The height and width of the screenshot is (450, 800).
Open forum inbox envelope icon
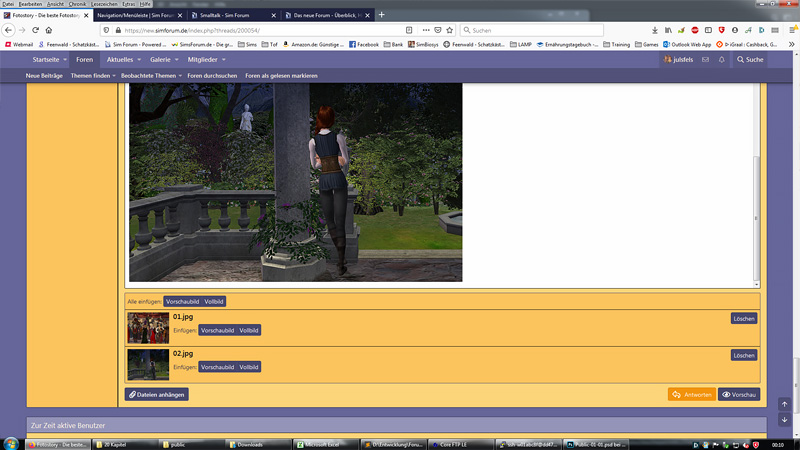pyautogui.click(x=705, y=60)
